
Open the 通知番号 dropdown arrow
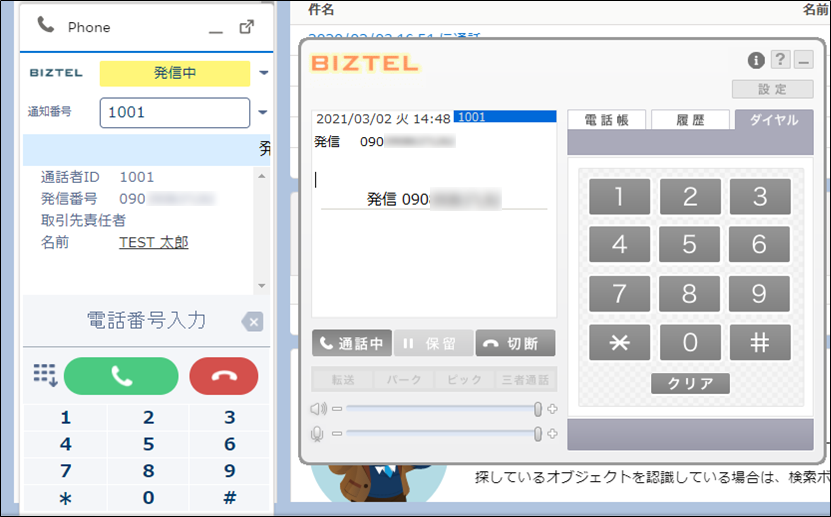262,112
